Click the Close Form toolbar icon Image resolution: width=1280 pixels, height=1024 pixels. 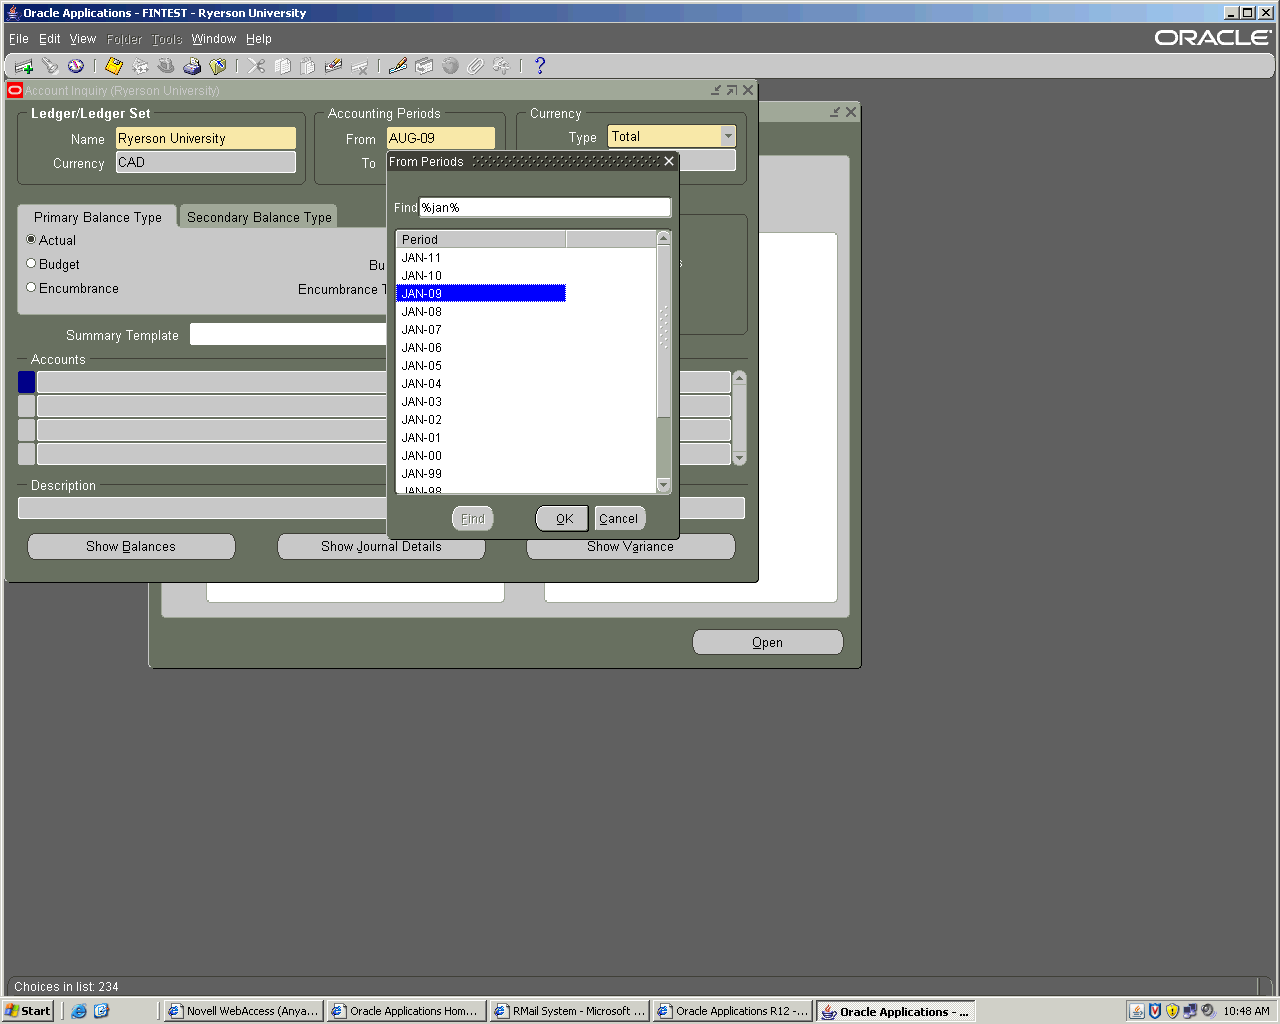[217, 66]
